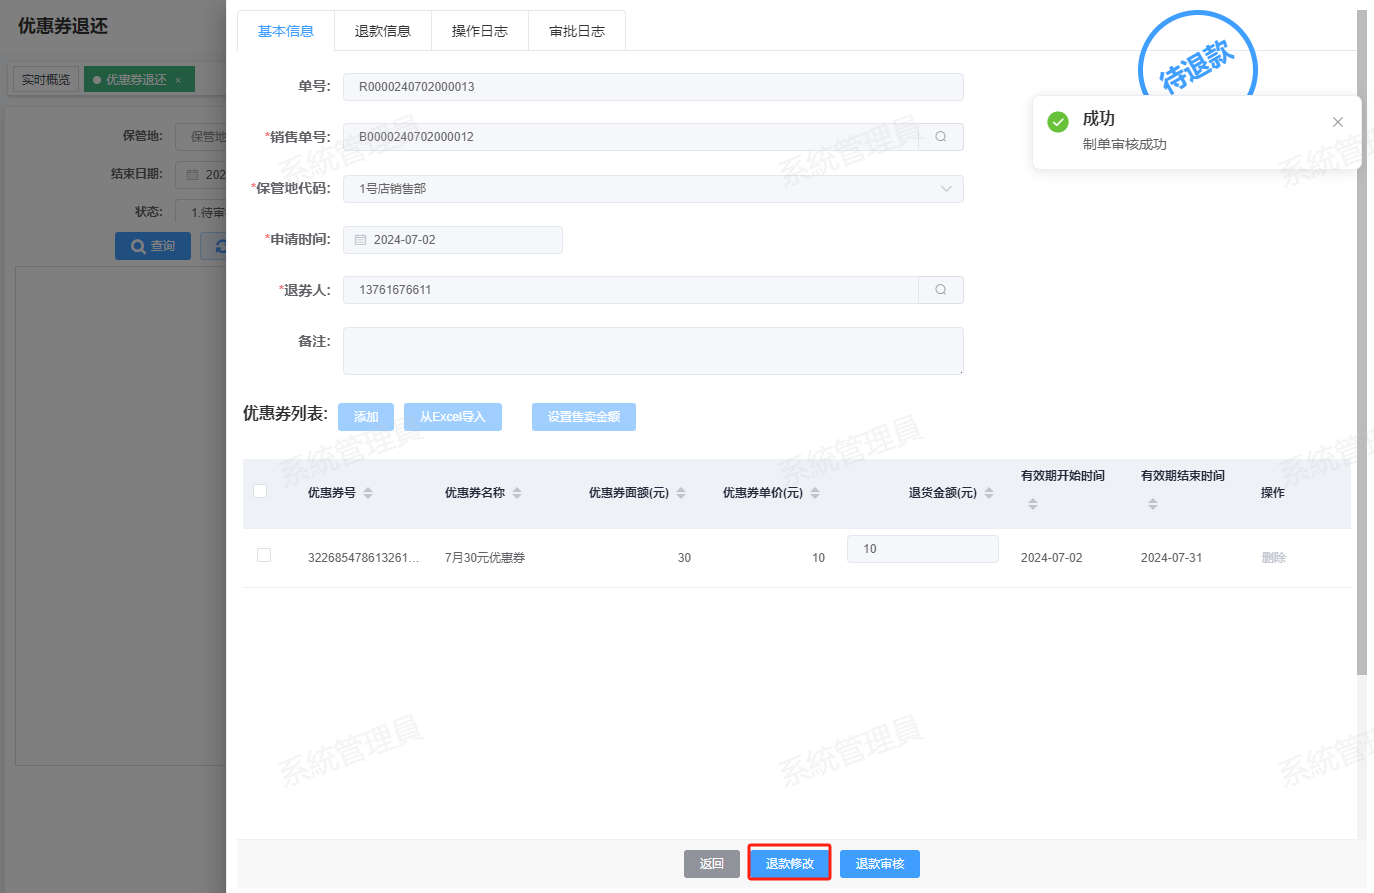Click the 制单审核成功 notification message
Image resolution: width=1374 pixels, height=893 pixels.
pos(1125,145)
